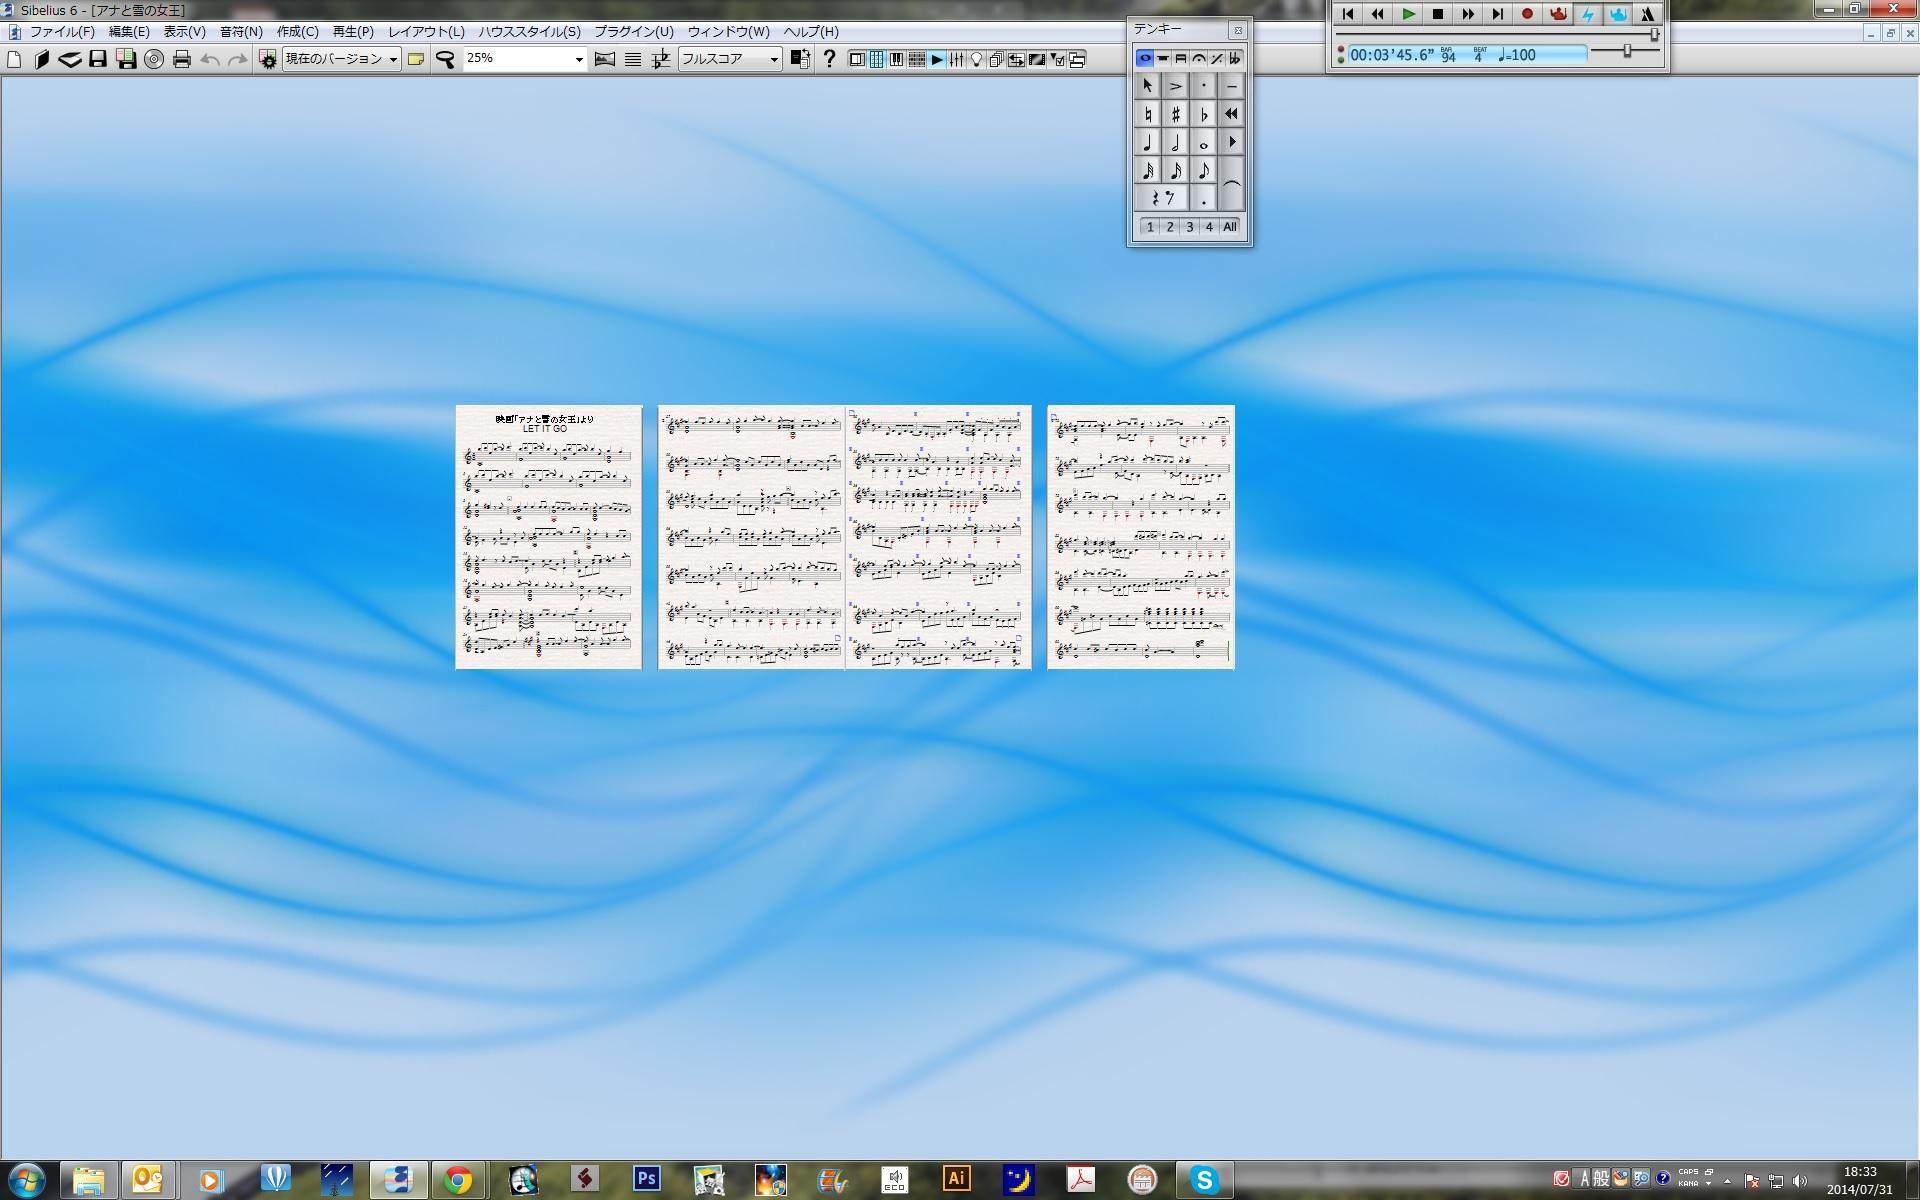1920x1200 pixels.
Task: Open Google Chrome from taskbar
Action: pyautogui.click(x=458, y=1180)
